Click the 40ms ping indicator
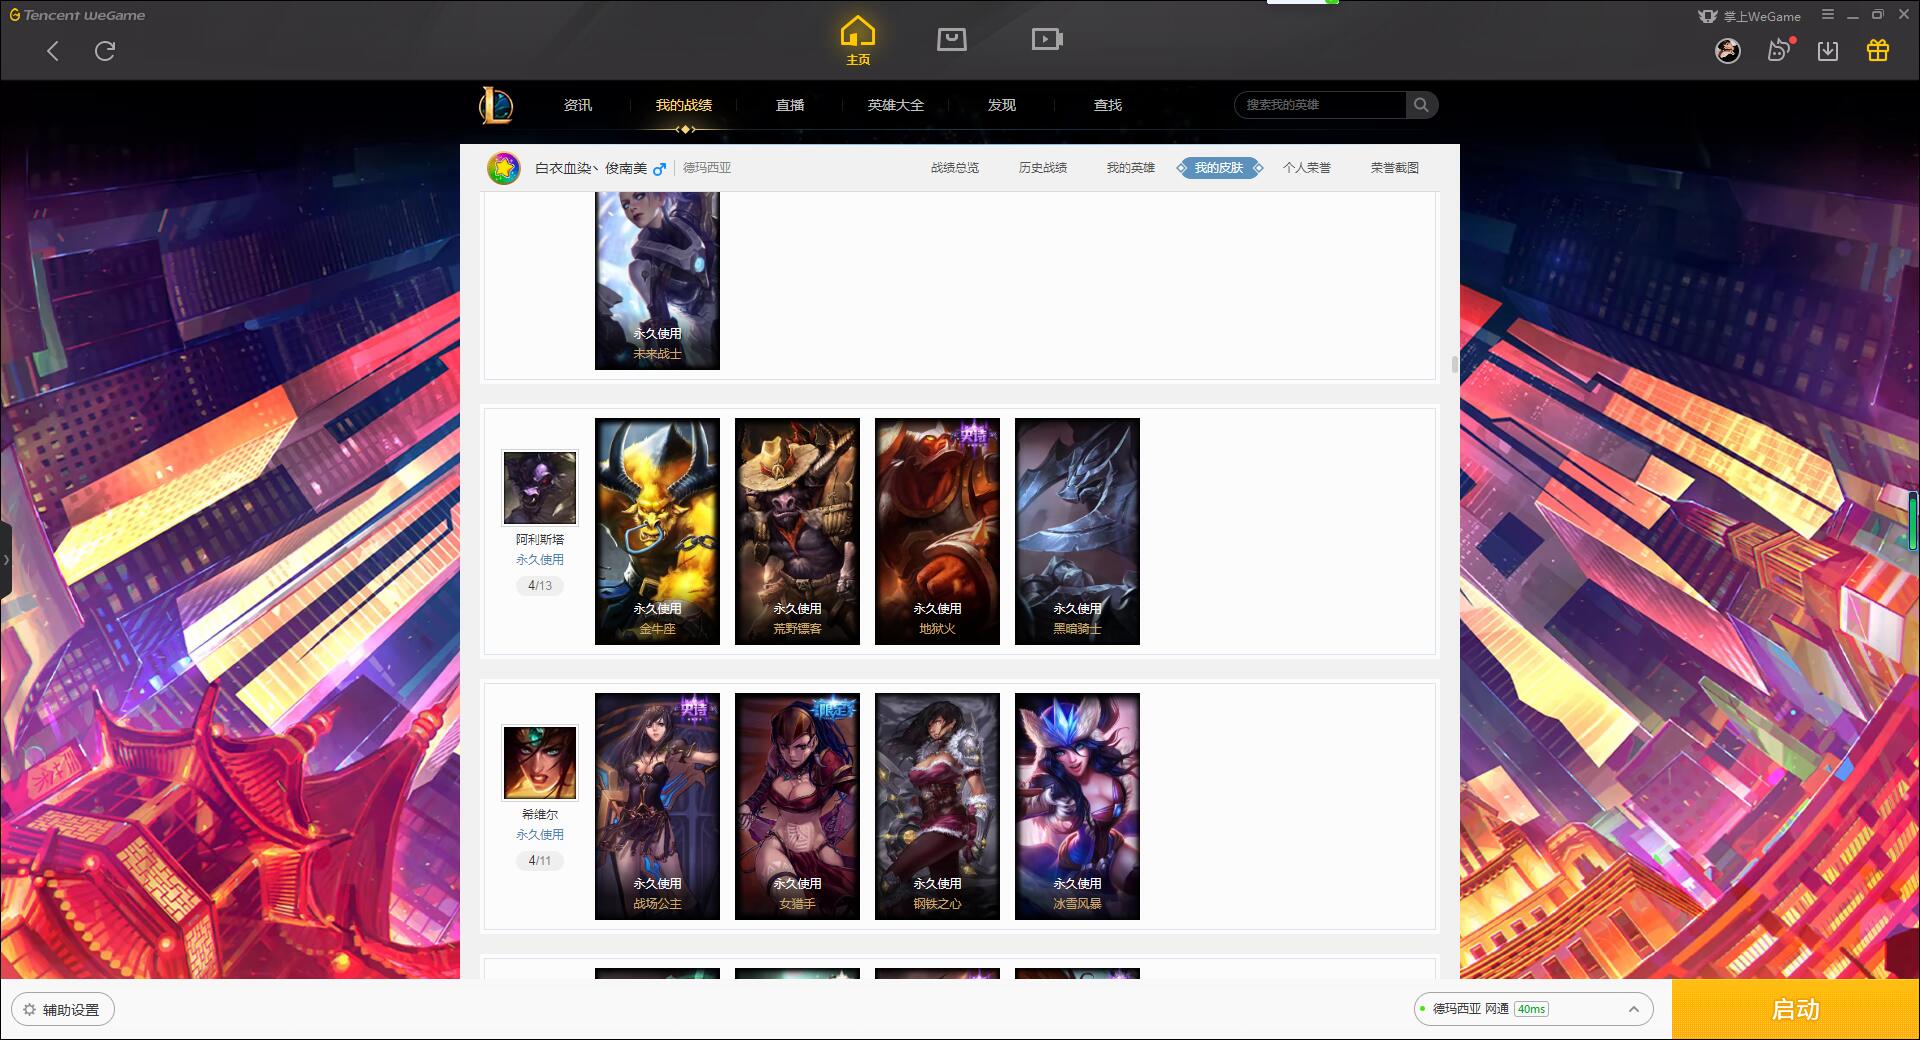The width and height of the screenshot is (1920, 1040). click(1531, 1010)
